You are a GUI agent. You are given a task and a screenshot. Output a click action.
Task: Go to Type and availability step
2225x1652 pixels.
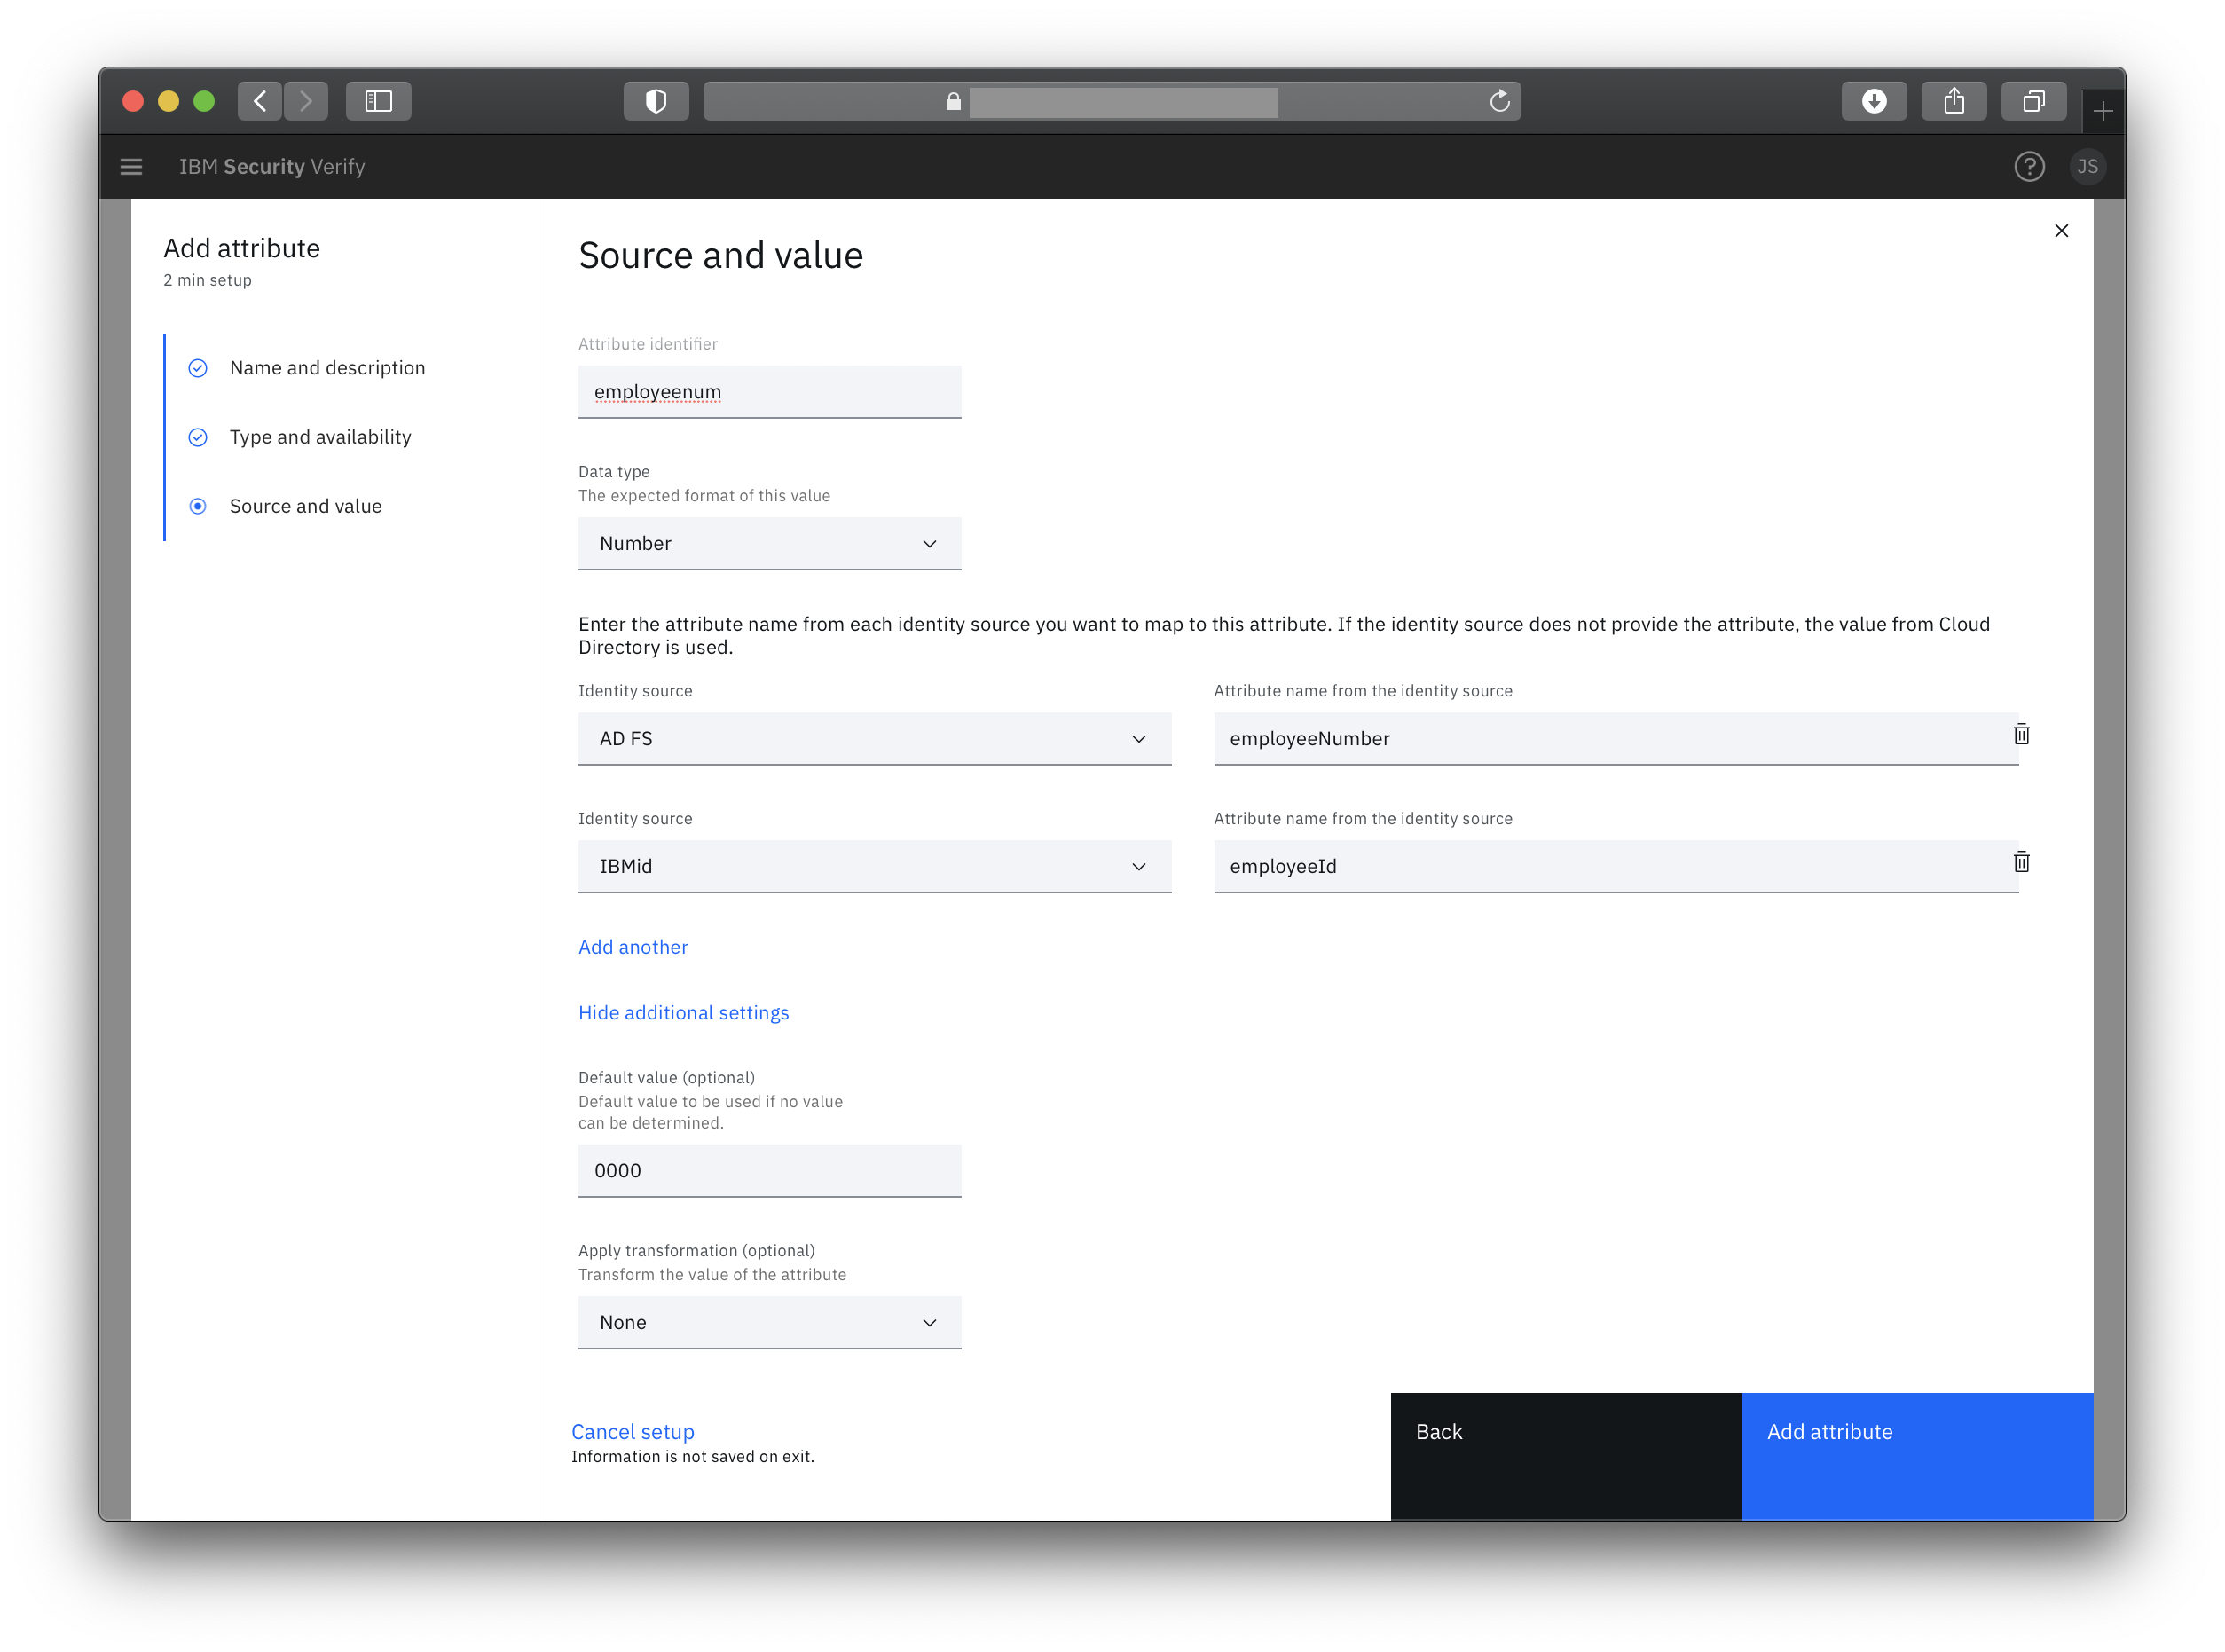pyautogui.click(x=320, y=437)
